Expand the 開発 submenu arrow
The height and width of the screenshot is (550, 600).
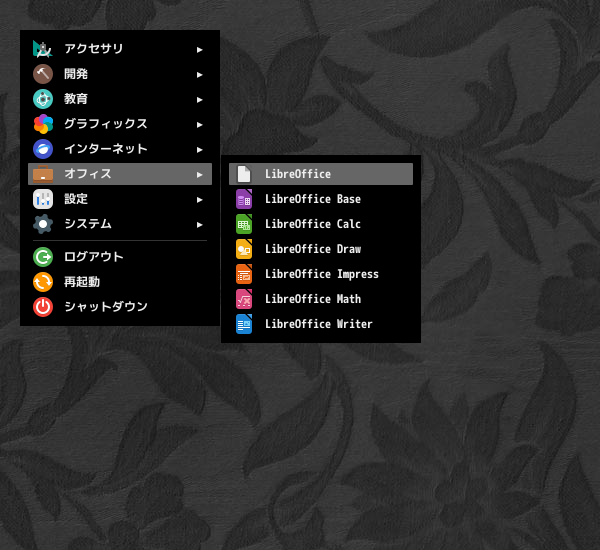point(199,75)
